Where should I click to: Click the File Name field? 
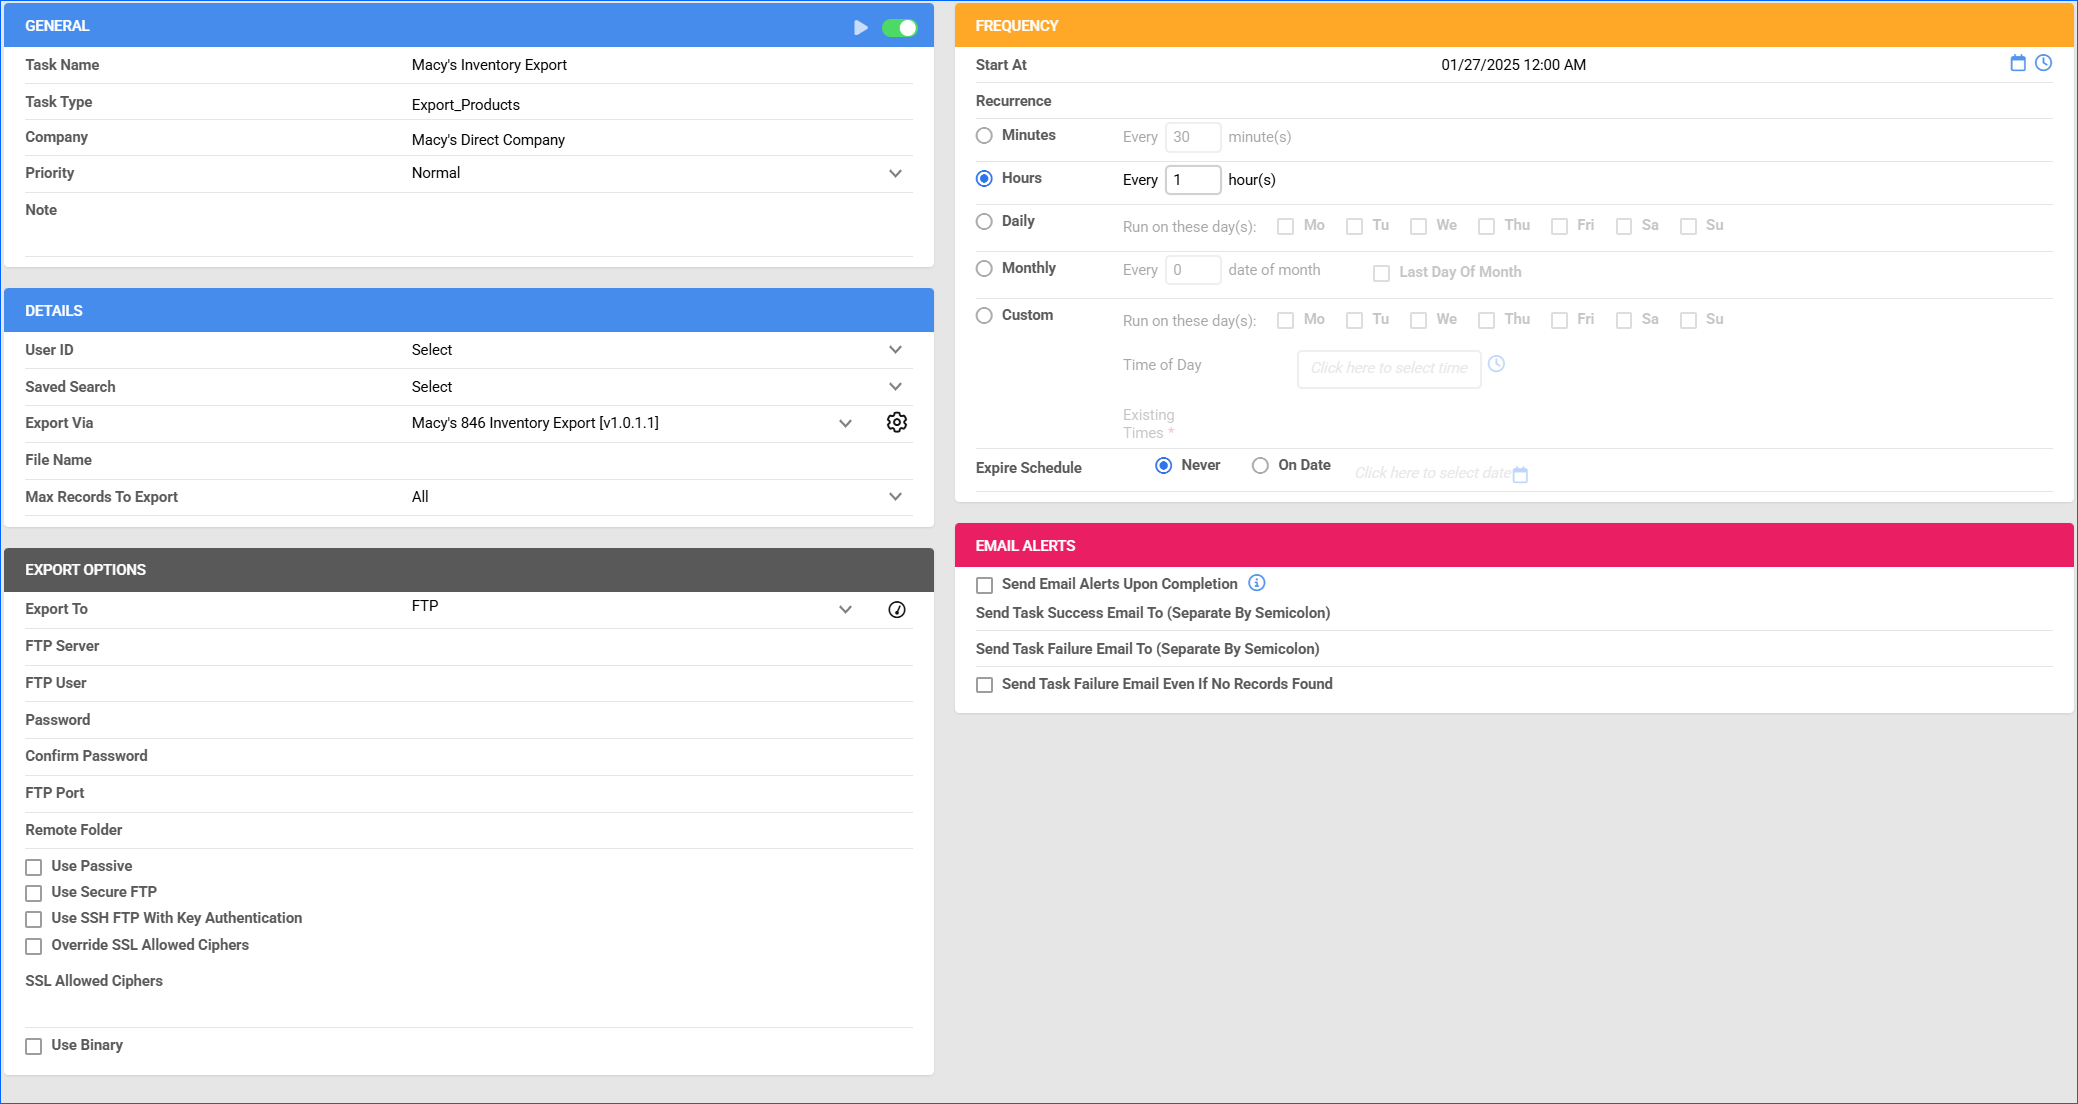662,460
